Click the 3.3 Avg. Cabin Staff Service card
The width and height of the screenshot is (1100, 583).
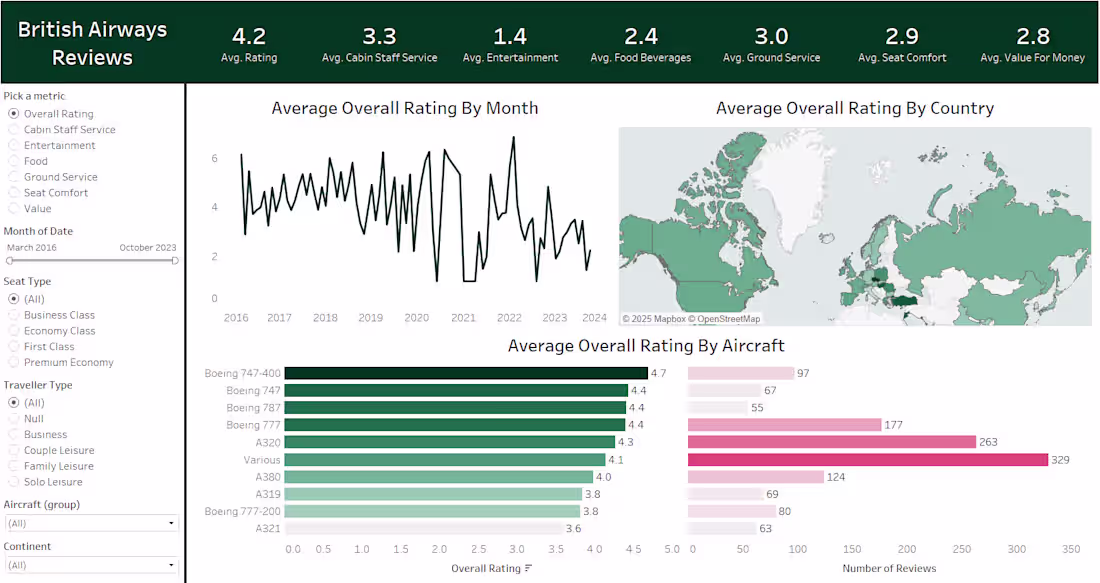380,44
